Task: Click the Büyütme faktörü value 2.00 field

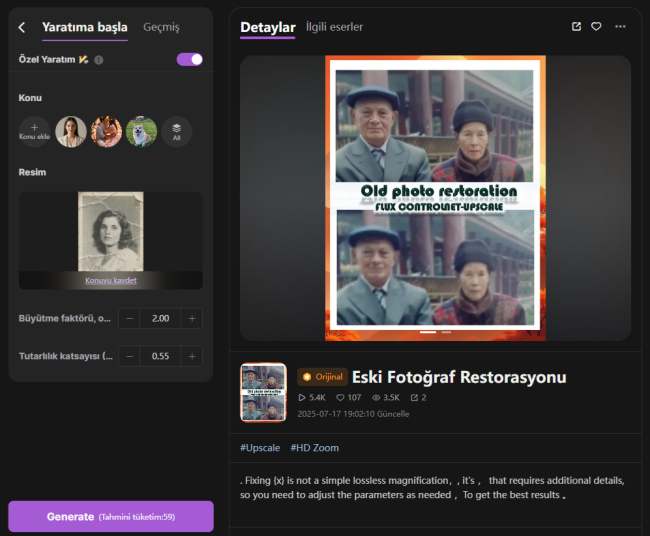Action: [160, 318]
